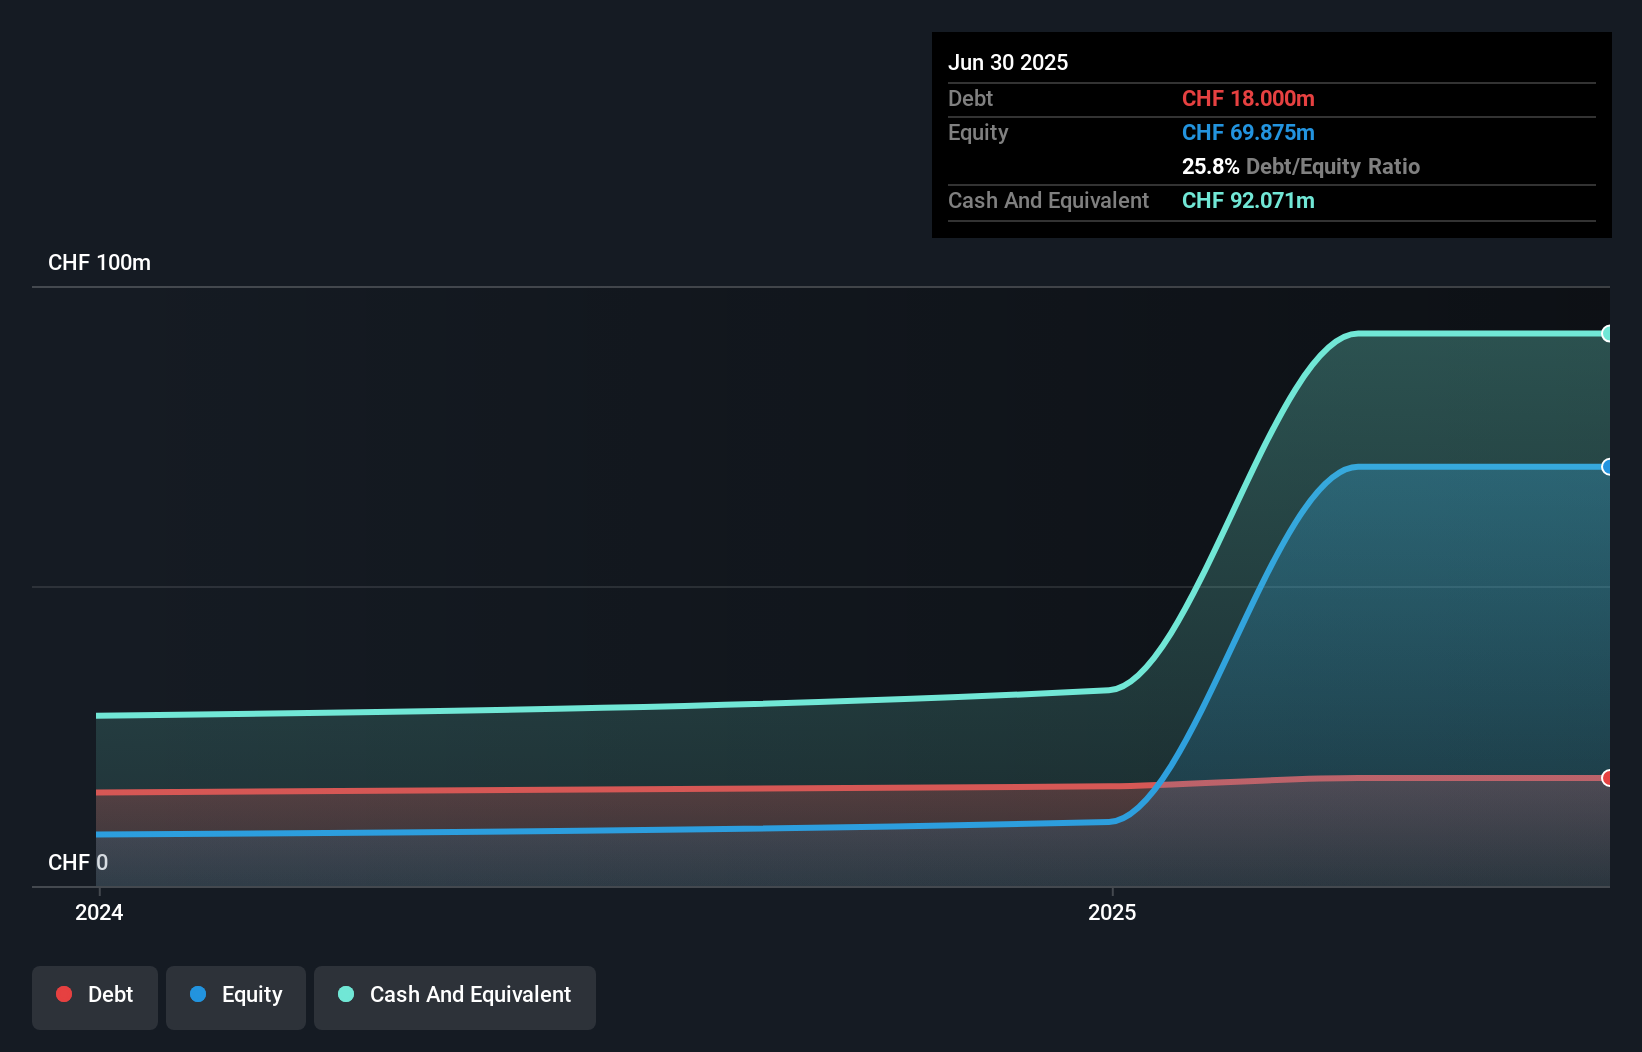Click the CHF 100m axis label

tap(99, 262)
